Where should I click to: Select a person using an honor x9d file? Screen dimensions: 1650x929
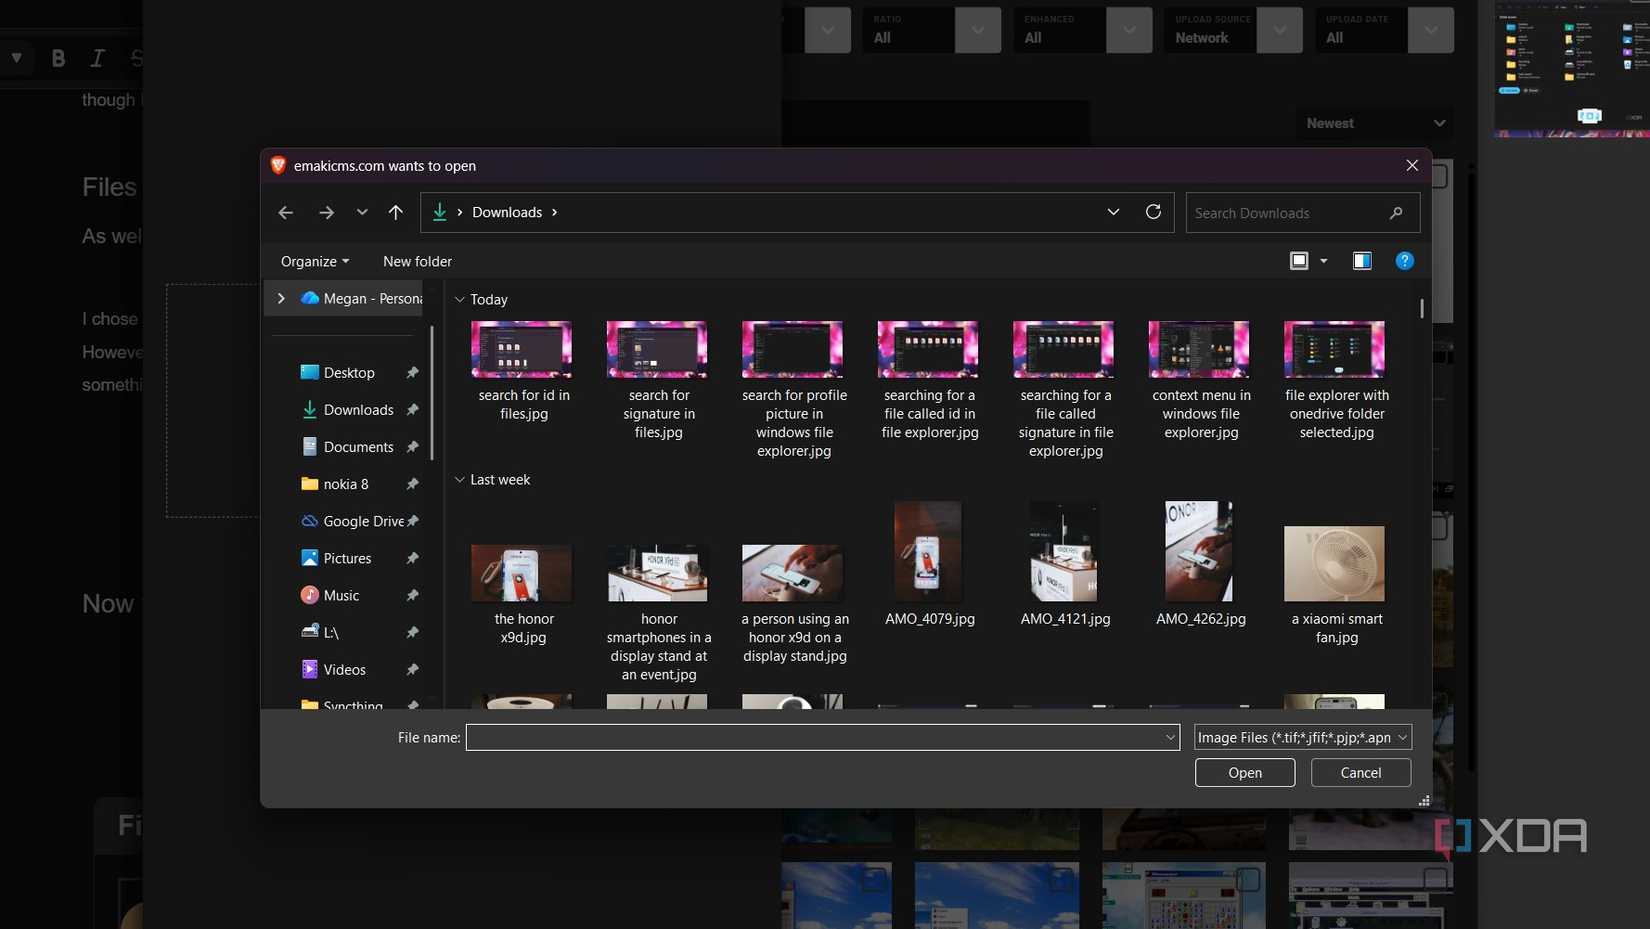(794, 604)
